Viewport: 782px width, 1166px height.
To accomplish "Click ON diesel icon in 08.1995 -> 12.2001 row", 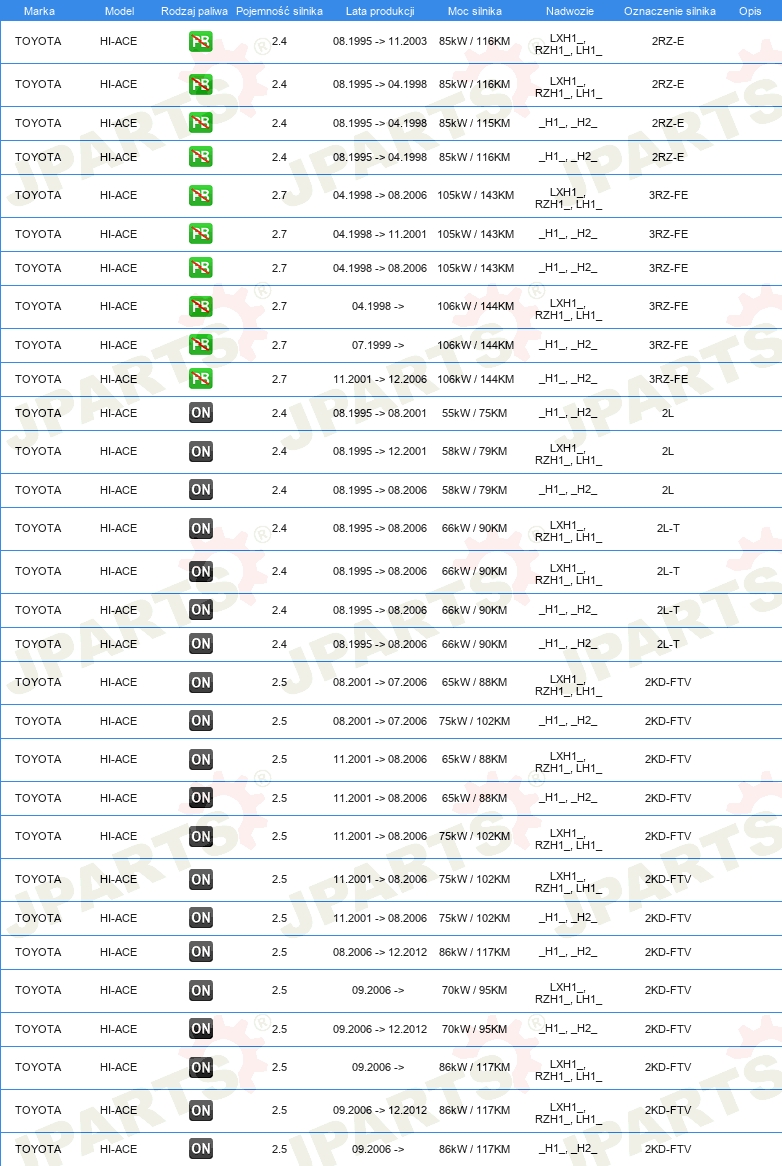I will [201, 451].
